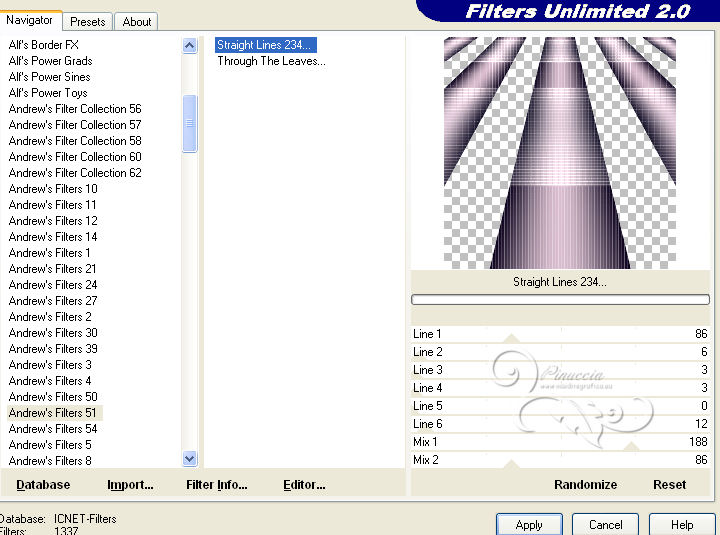Select Andrew's Filters 11
This screenshot has height=535, width=720.
(x=52, y=205)
